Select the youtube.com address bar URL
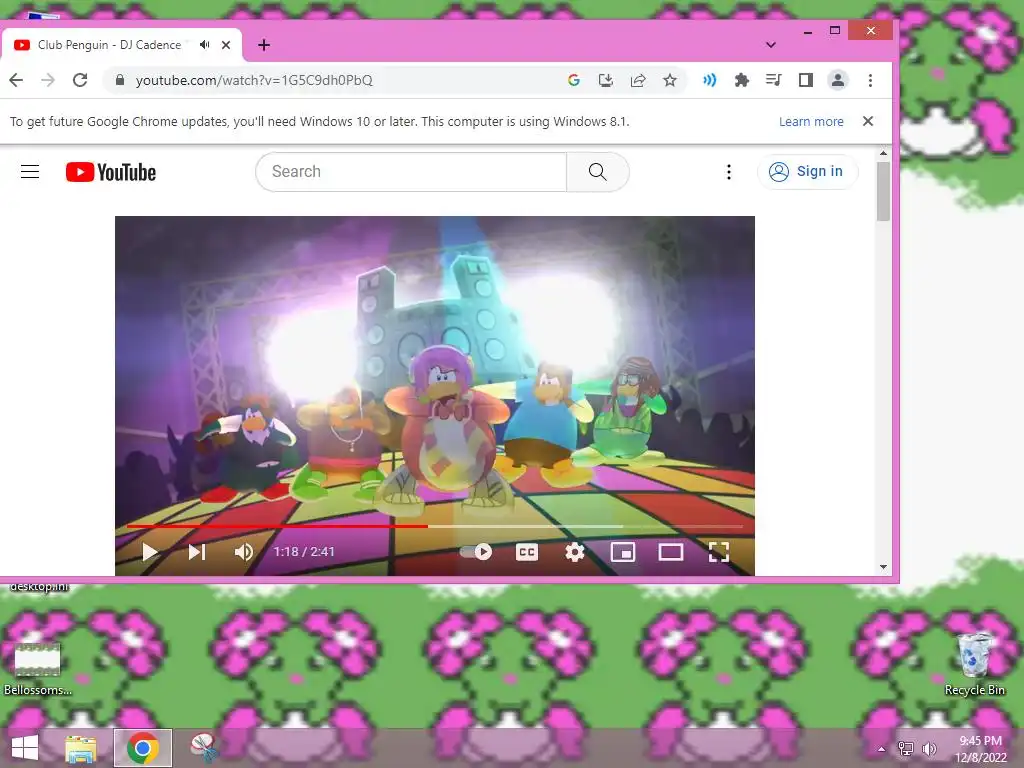 pos(254,80)
